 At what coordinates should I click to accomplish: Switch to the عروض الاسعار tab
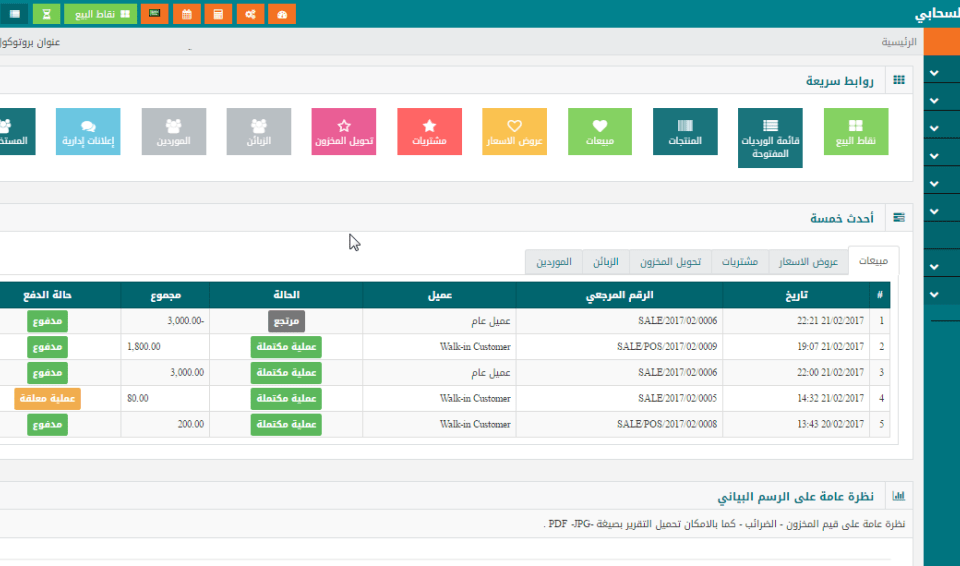[x=808, y=262]
